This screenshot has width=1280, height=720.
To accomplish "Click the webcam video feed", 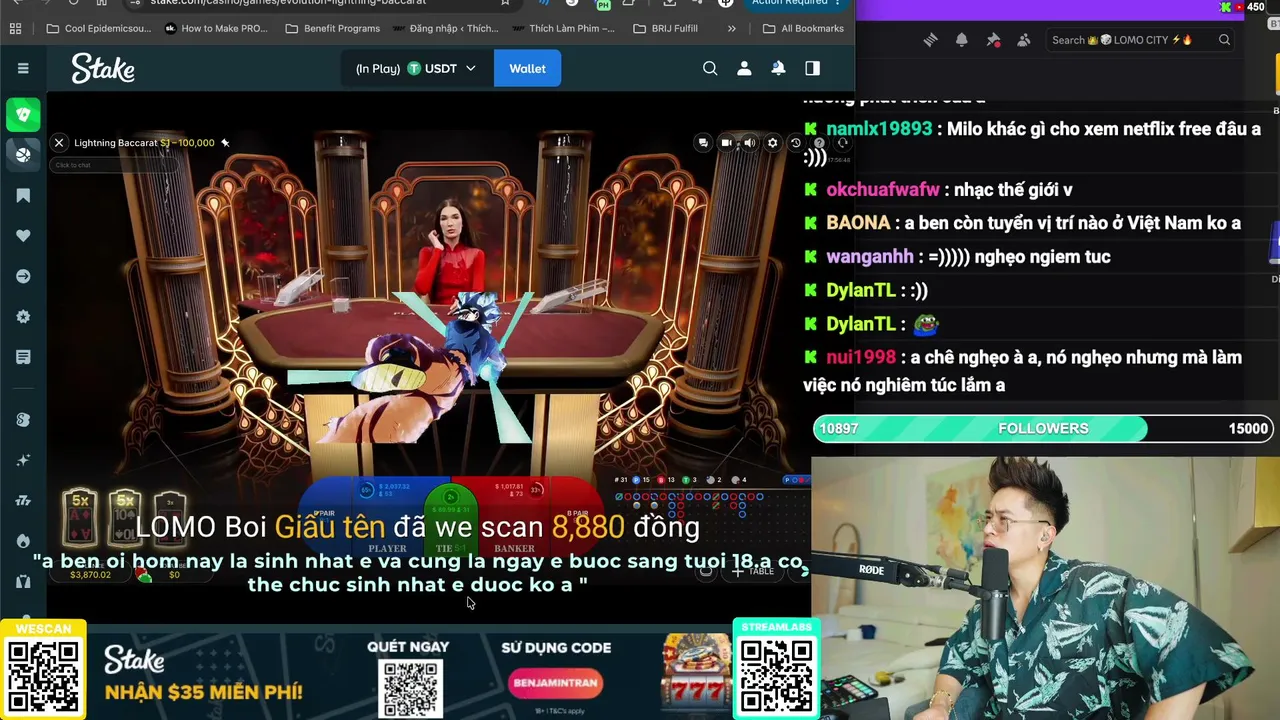I will tap(1045, 588).
